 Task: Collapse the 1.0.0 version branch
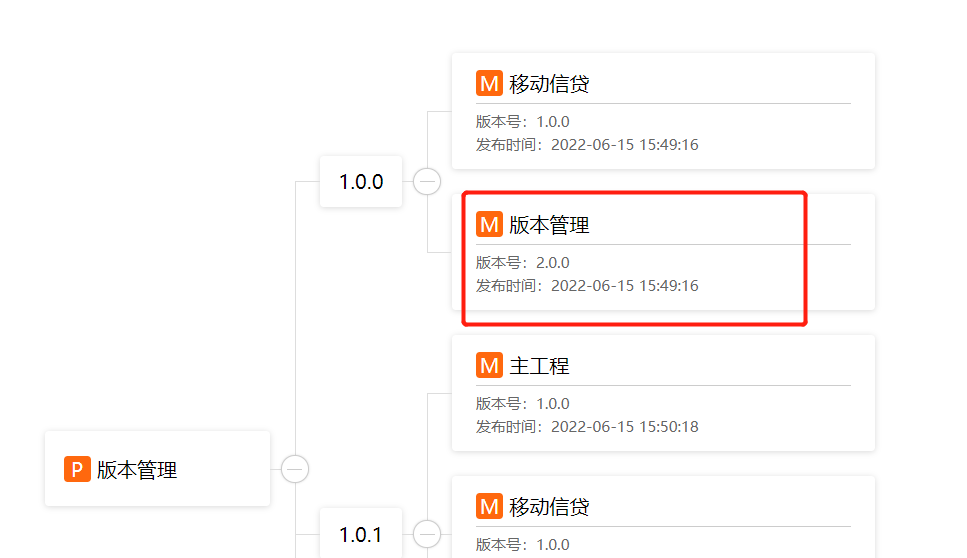pyautogui.click(x=427, y=182)
